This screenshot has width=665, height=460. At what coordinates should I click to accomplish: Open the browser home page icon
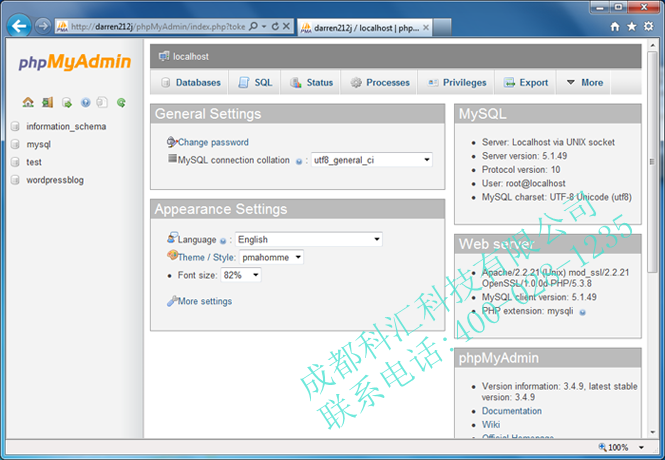(615, 27)
